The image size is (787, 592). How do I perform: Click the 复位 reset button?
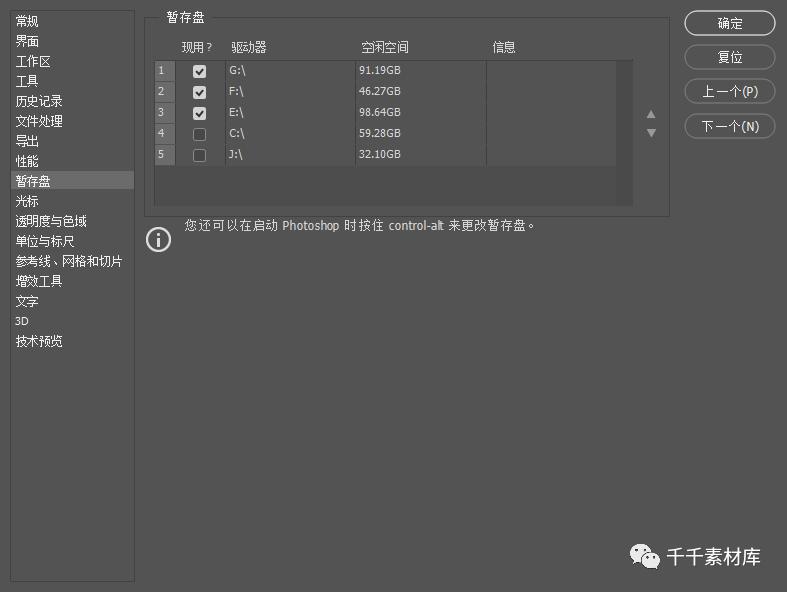click(x=730, y=57)
